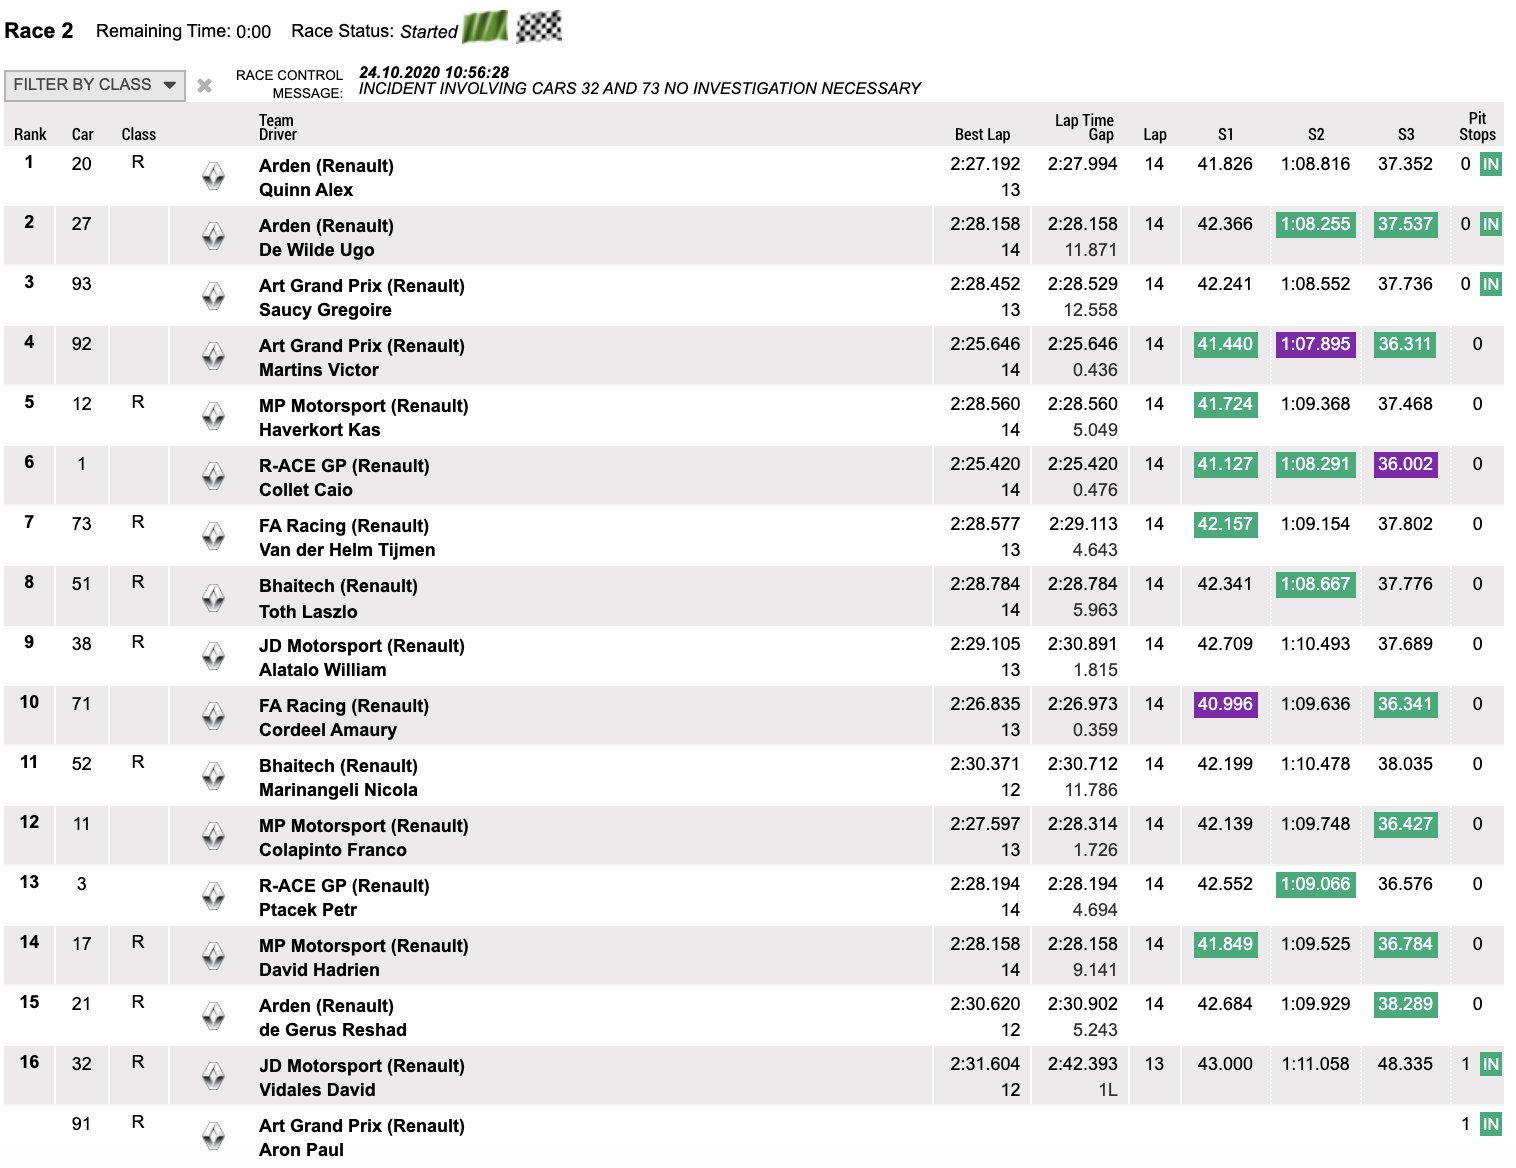Click the IN pit badge for car 27
The height and width of the screenshot is (1168, 1516).
(x=1490, y=225)
